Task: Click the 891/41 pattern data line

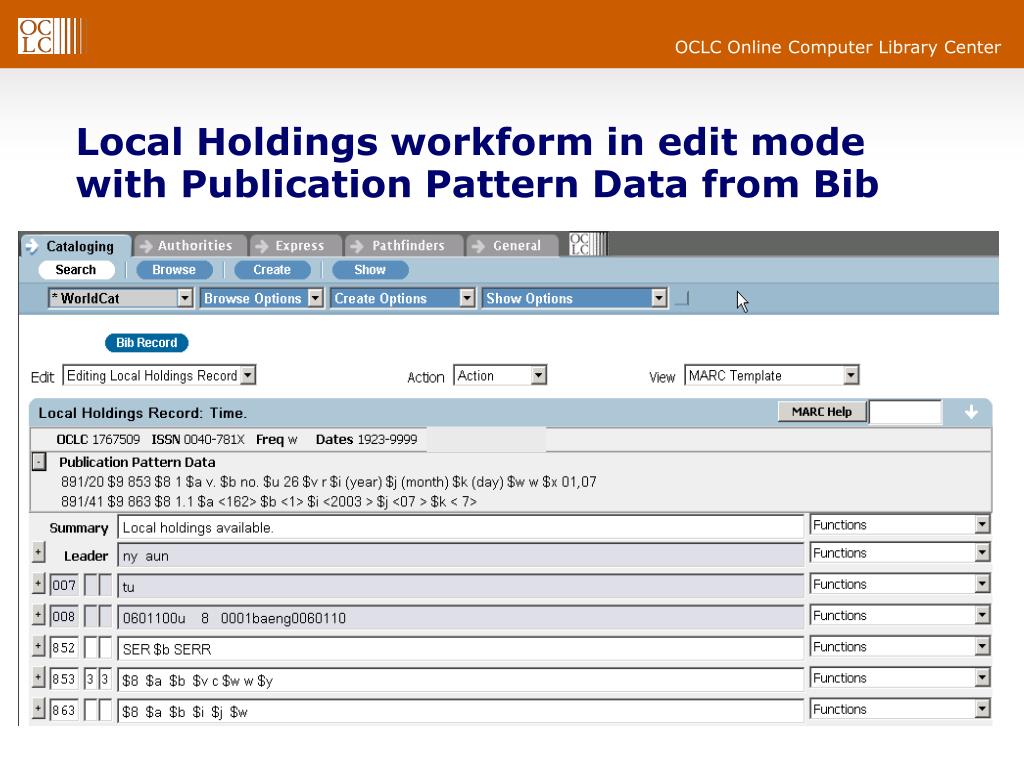Action: pyautogui.click(x=268, y=502)
